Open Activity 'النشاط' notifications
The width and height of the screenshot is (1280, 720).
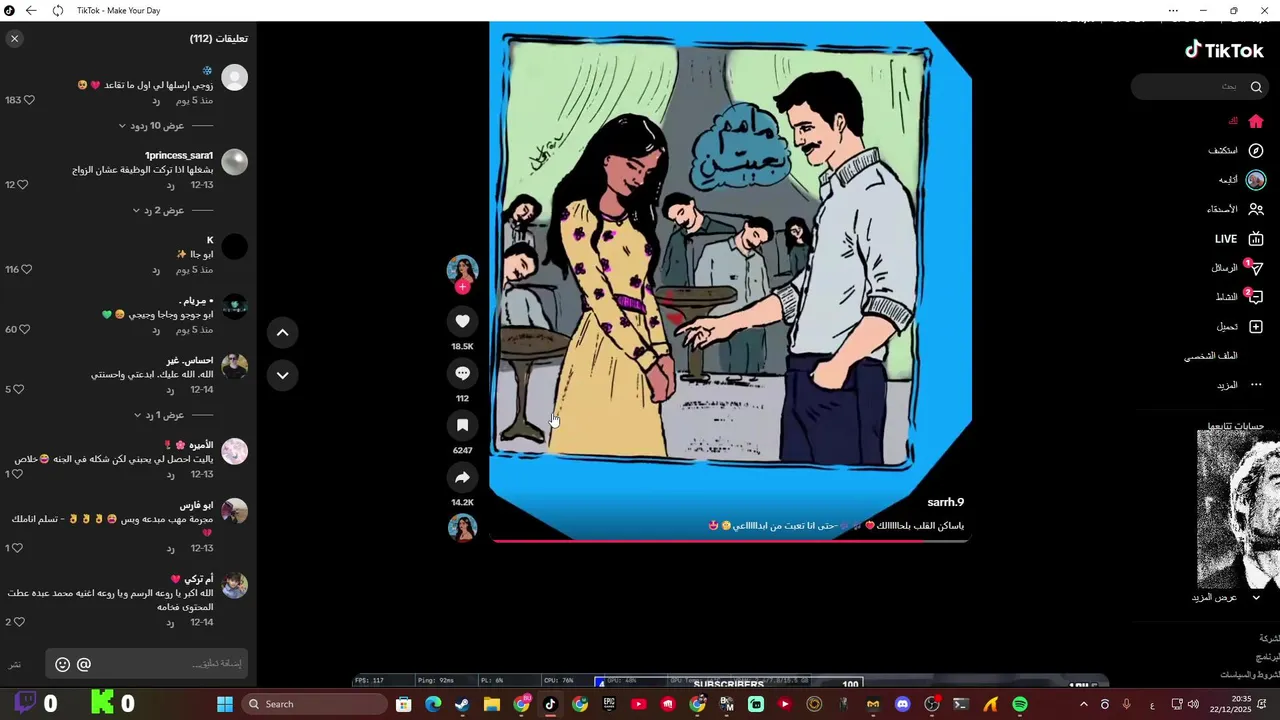(x=1240, y=297)
